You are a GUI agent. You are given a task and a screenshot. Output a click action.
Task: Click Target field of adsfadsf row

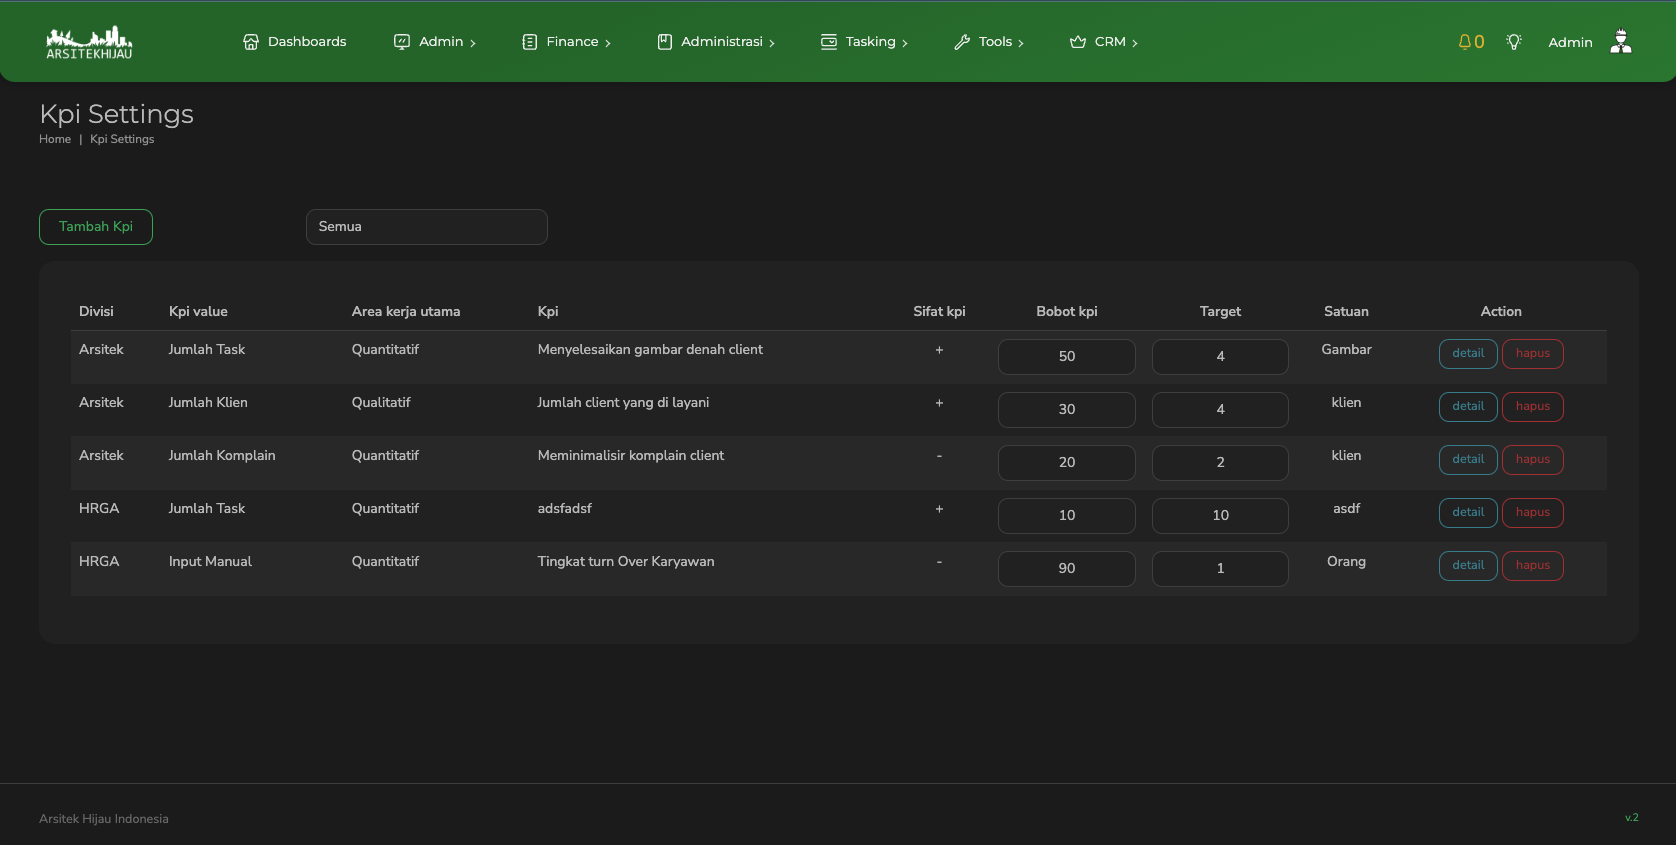click(x=1220, y=516)
